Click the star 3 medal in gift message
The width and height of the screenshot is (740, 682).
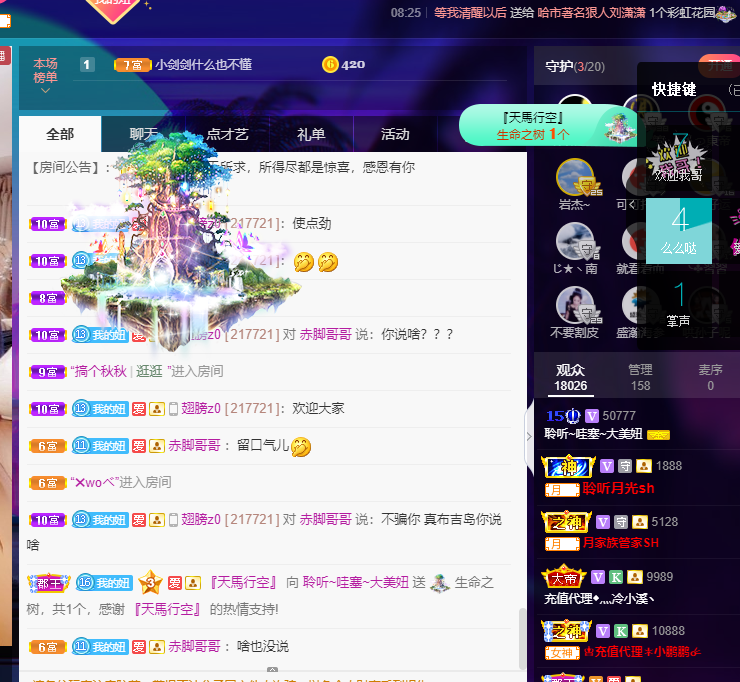coord(151,582)
